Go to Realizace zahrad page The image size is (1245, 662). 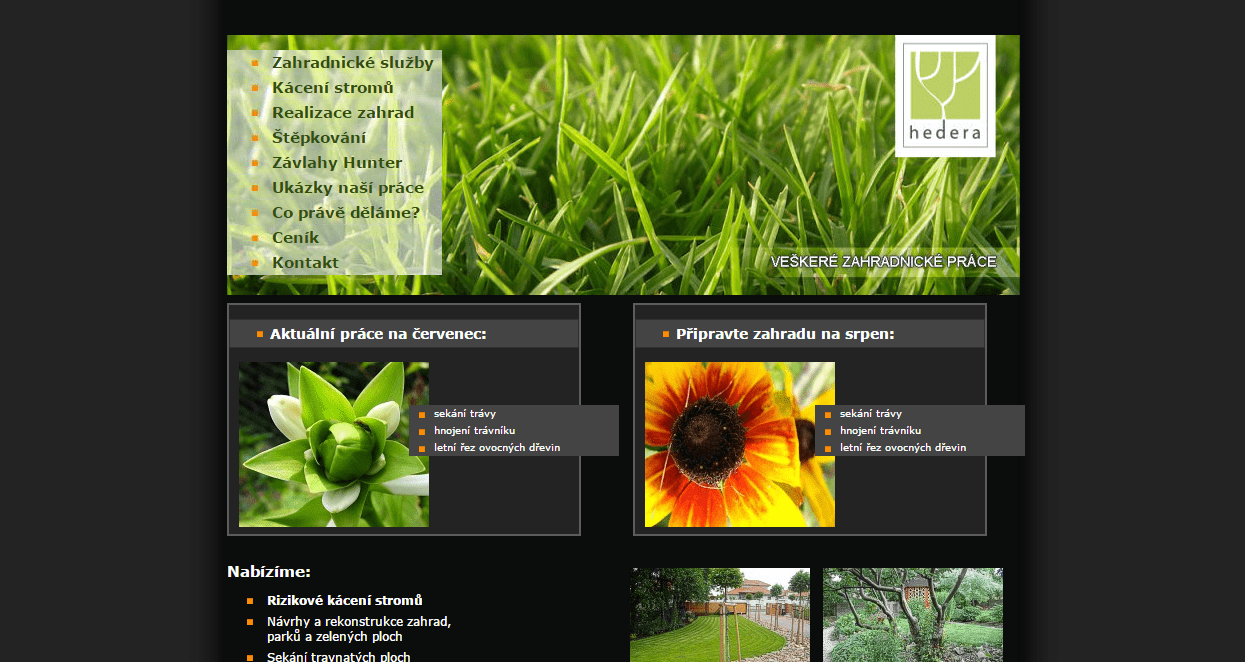point(343,113)
